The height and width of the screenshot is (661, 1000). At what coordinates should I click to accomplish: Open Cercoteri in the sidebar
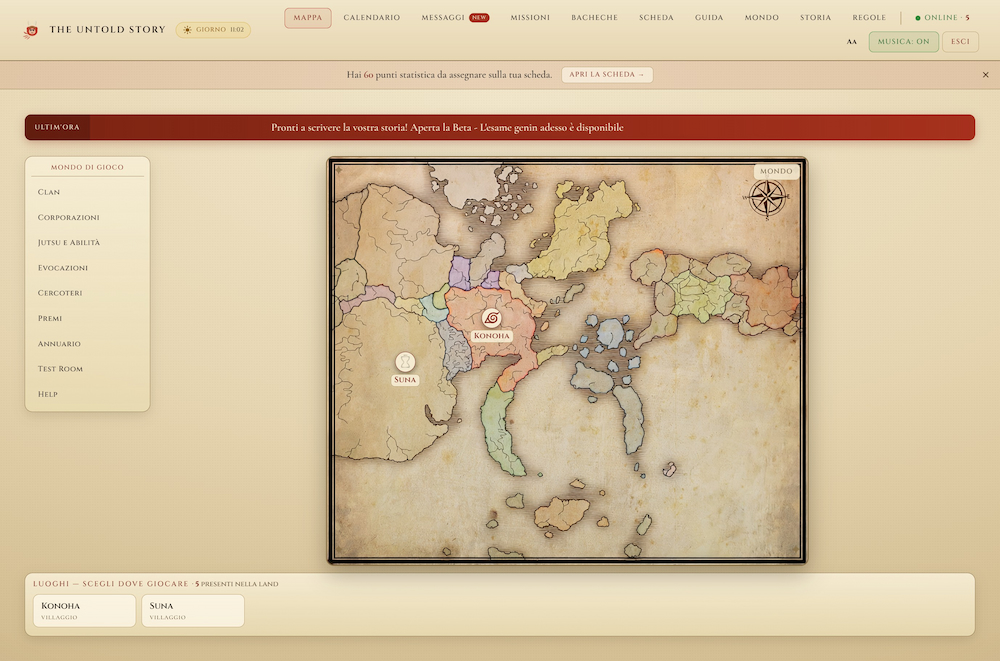[87, 293]
